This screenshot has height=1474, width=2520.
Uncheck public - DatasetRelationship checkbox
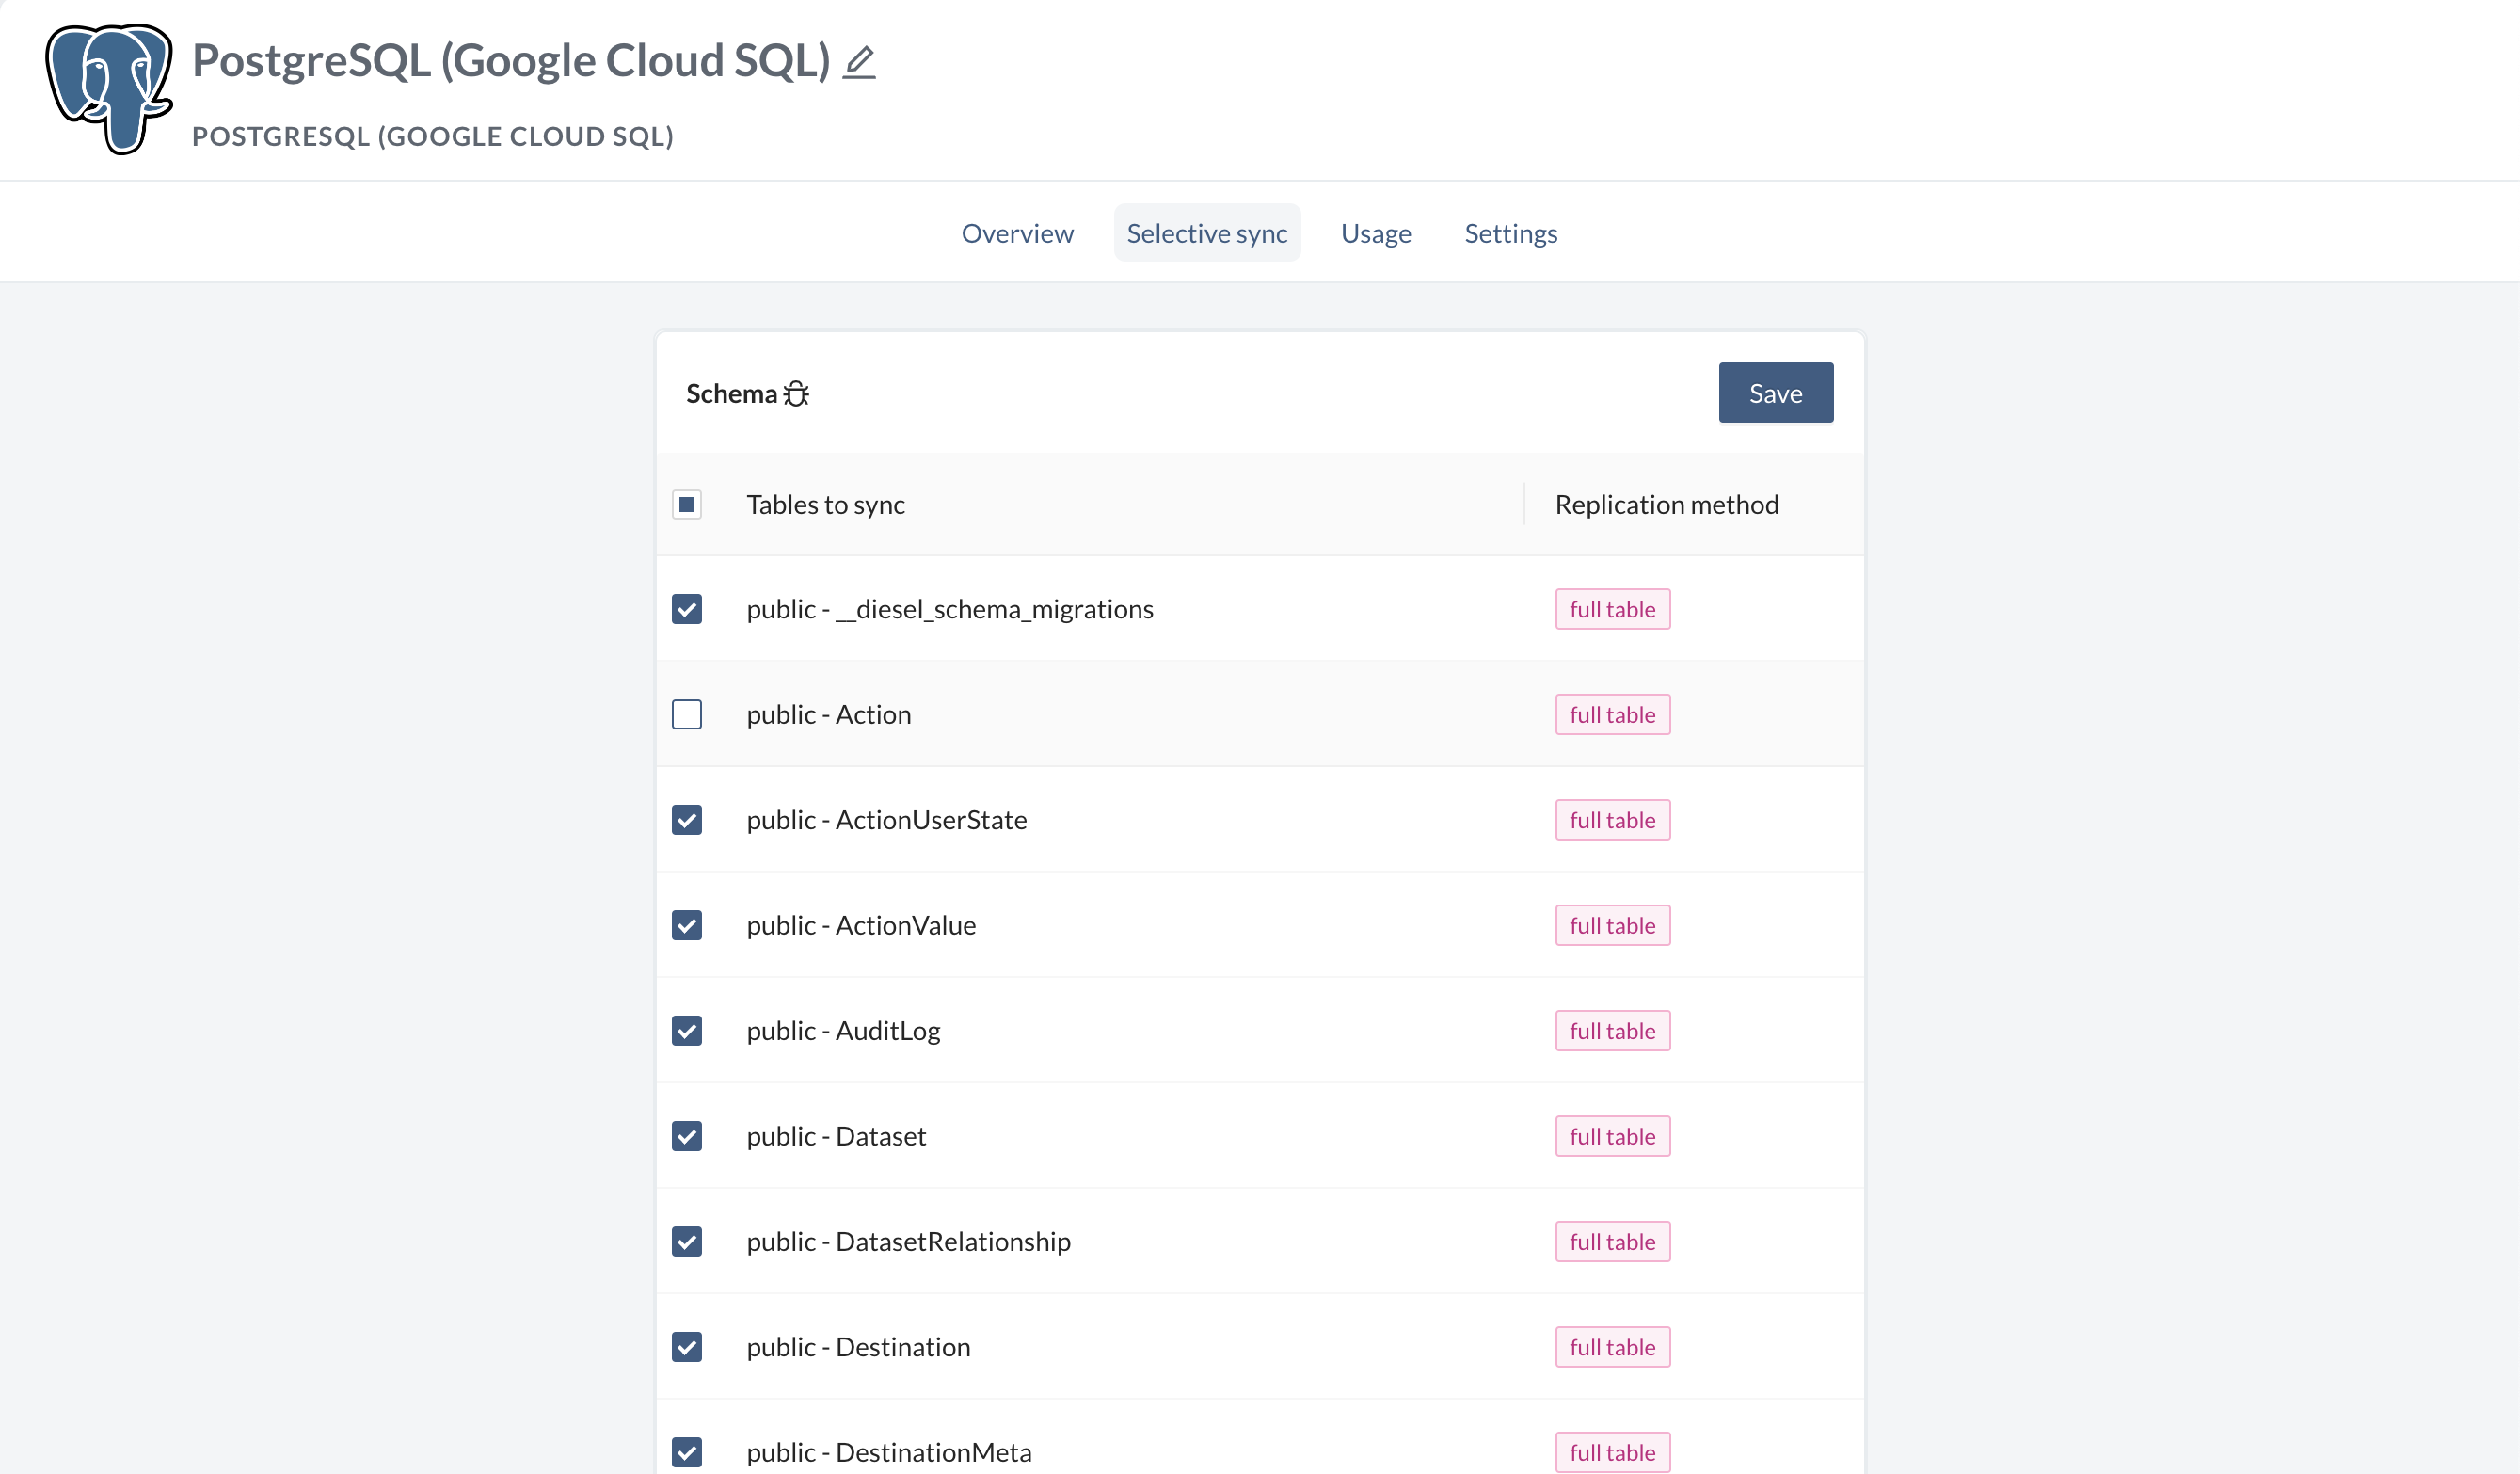[687, 1242]
